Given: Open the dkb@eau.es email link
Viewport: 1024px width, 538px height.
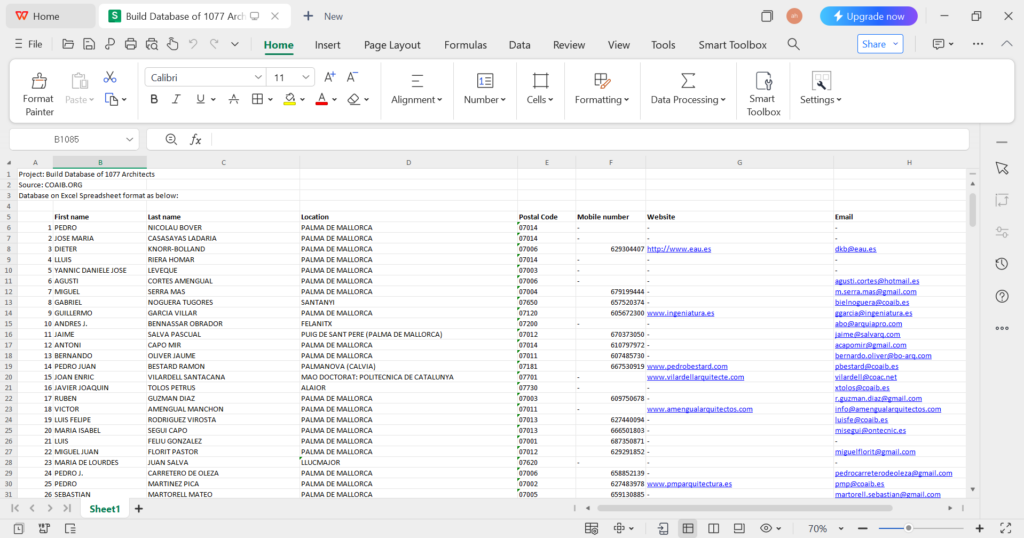Looking at the screenshot, I should click(x=856, y=249).
